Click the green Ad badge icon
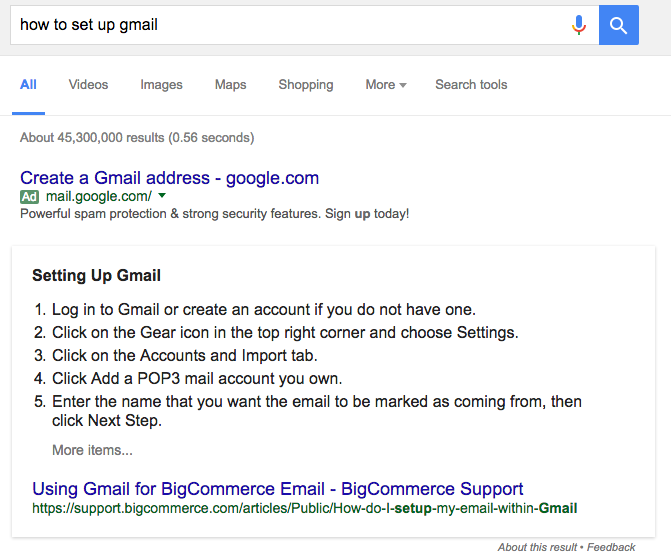Image resolution: width=671 pixels, height=560 pixels. point(29,197)
